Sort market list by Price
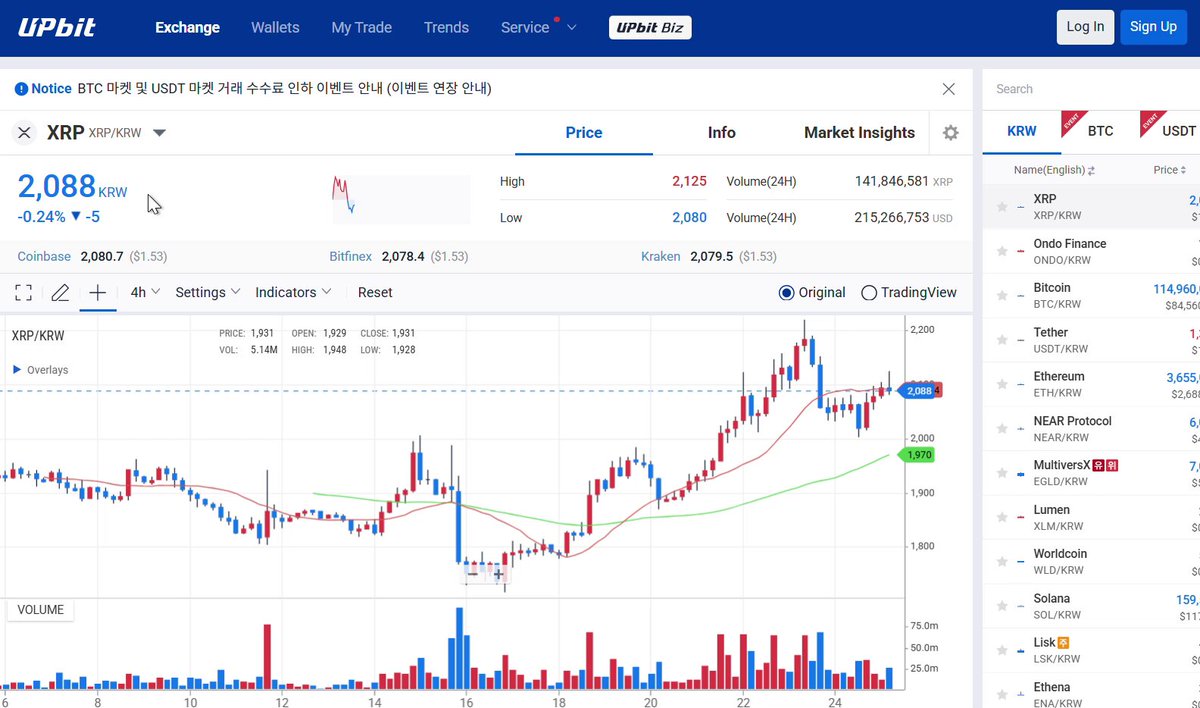Screen dimensions: 1200x708 (1170, 170)
